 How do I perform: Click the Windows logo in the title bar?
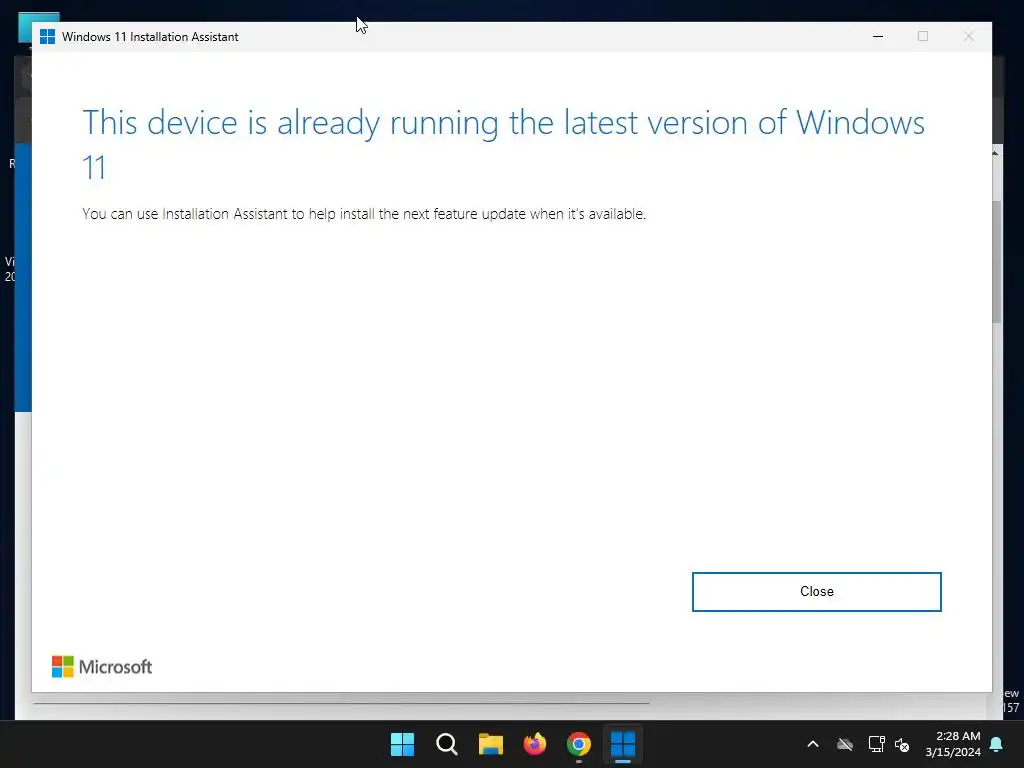point(48,37)
